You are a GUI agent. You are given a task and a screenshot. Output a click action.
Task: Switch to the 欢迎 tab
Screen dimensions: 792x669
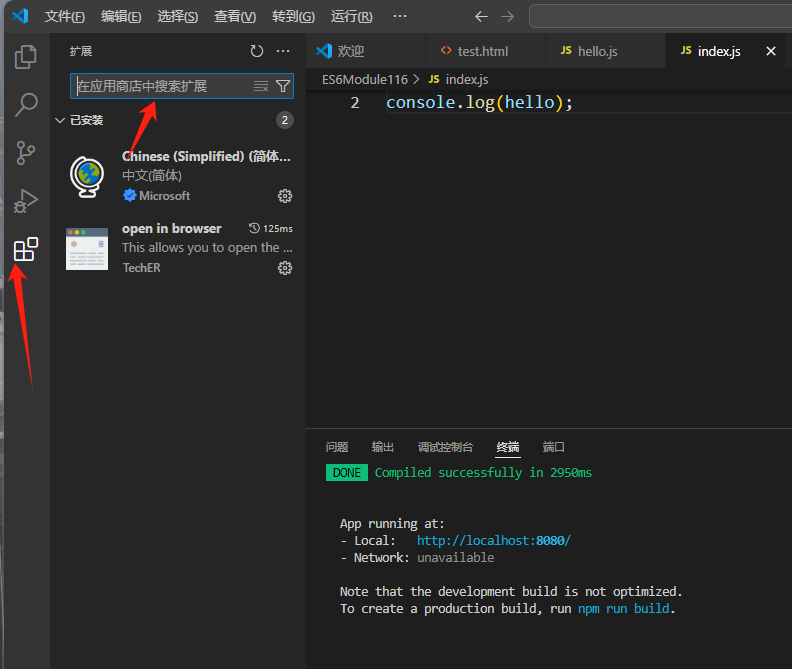[x=366, y=51]
